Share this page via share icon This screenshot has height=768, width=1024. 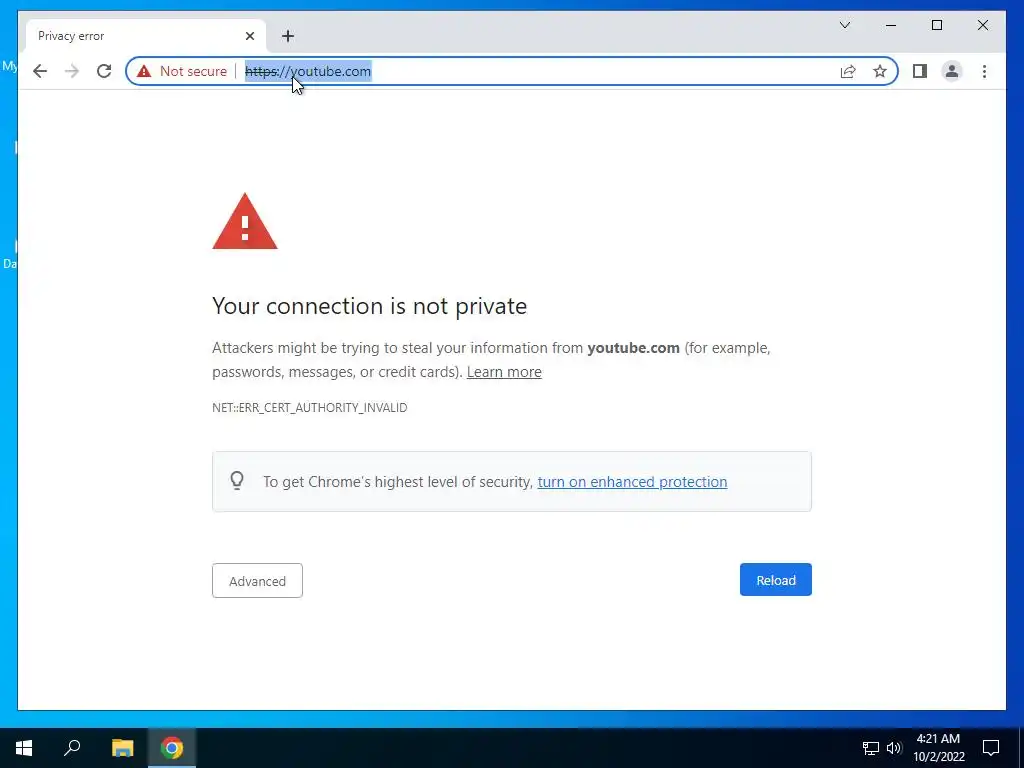(x=848, y=71)
